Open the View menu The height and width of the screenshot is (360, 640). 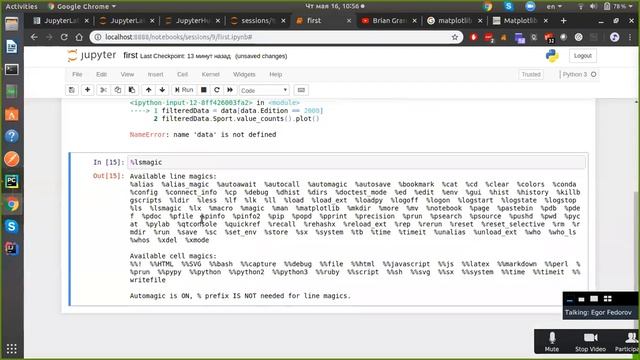[127, 74]
